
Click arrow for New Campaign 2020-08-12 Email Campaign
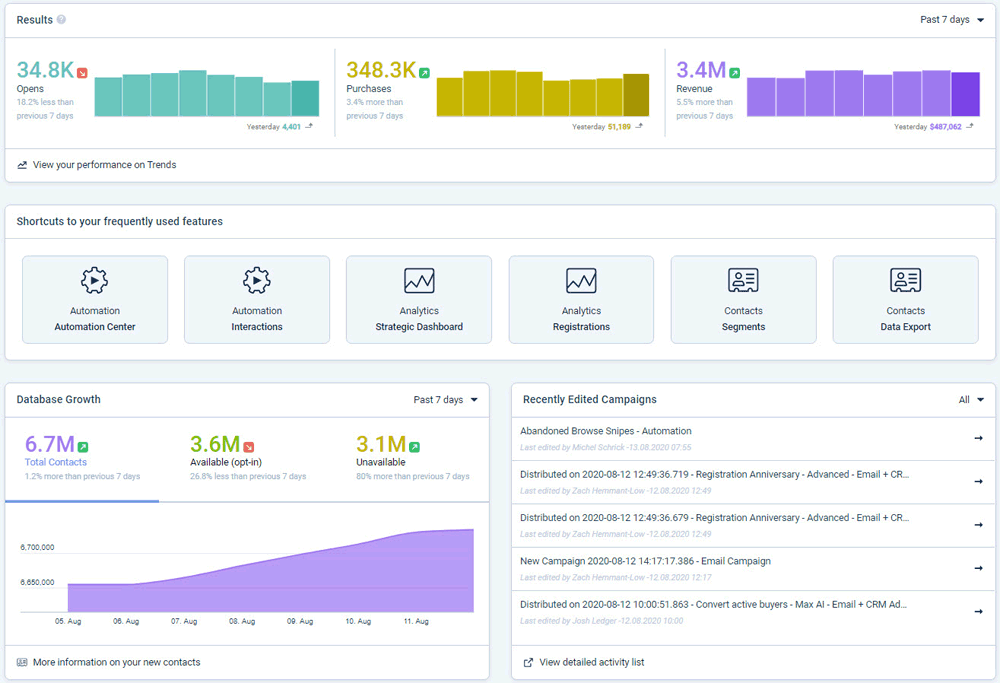(978, 568)
